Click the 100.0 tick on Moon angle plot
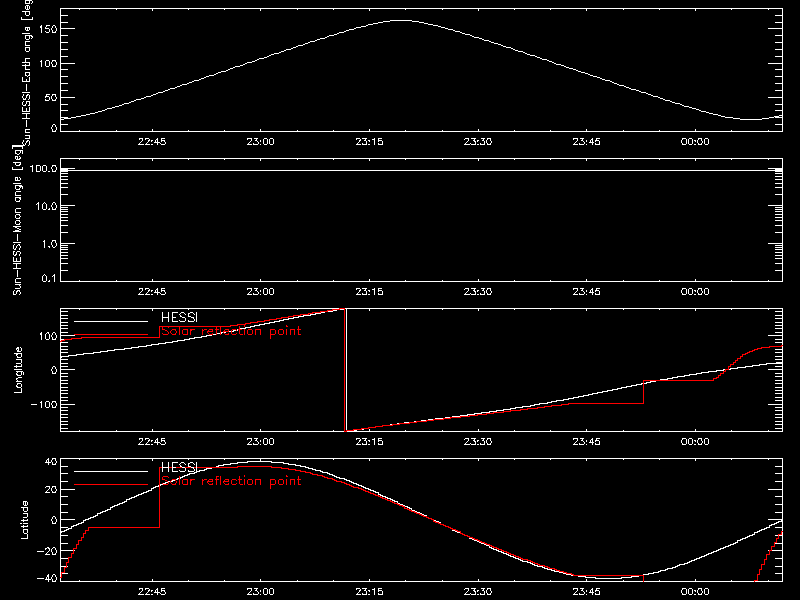The width and height of the screenshot is (800, 600). [44, 168]
